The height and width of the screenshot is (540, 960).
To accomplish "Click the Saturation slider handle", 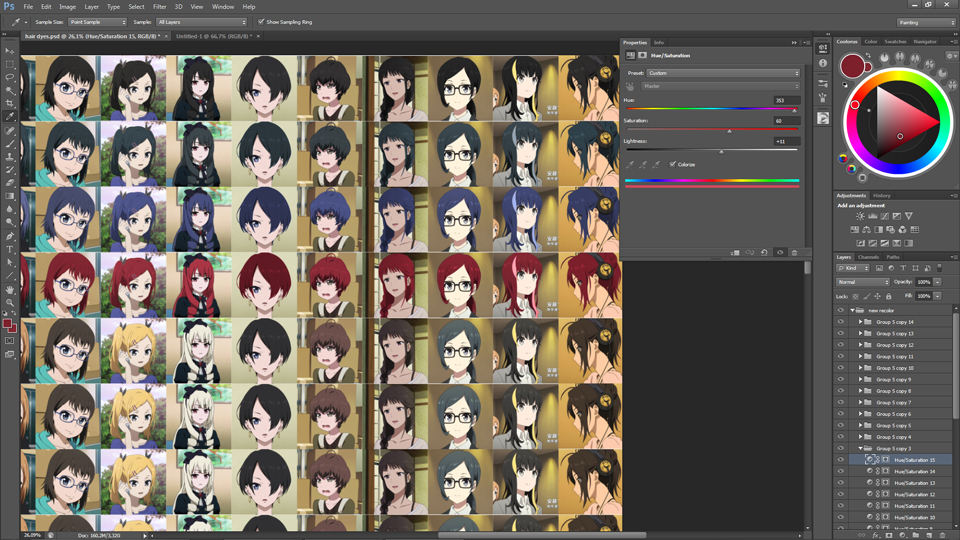I will [x=729, y=131].
